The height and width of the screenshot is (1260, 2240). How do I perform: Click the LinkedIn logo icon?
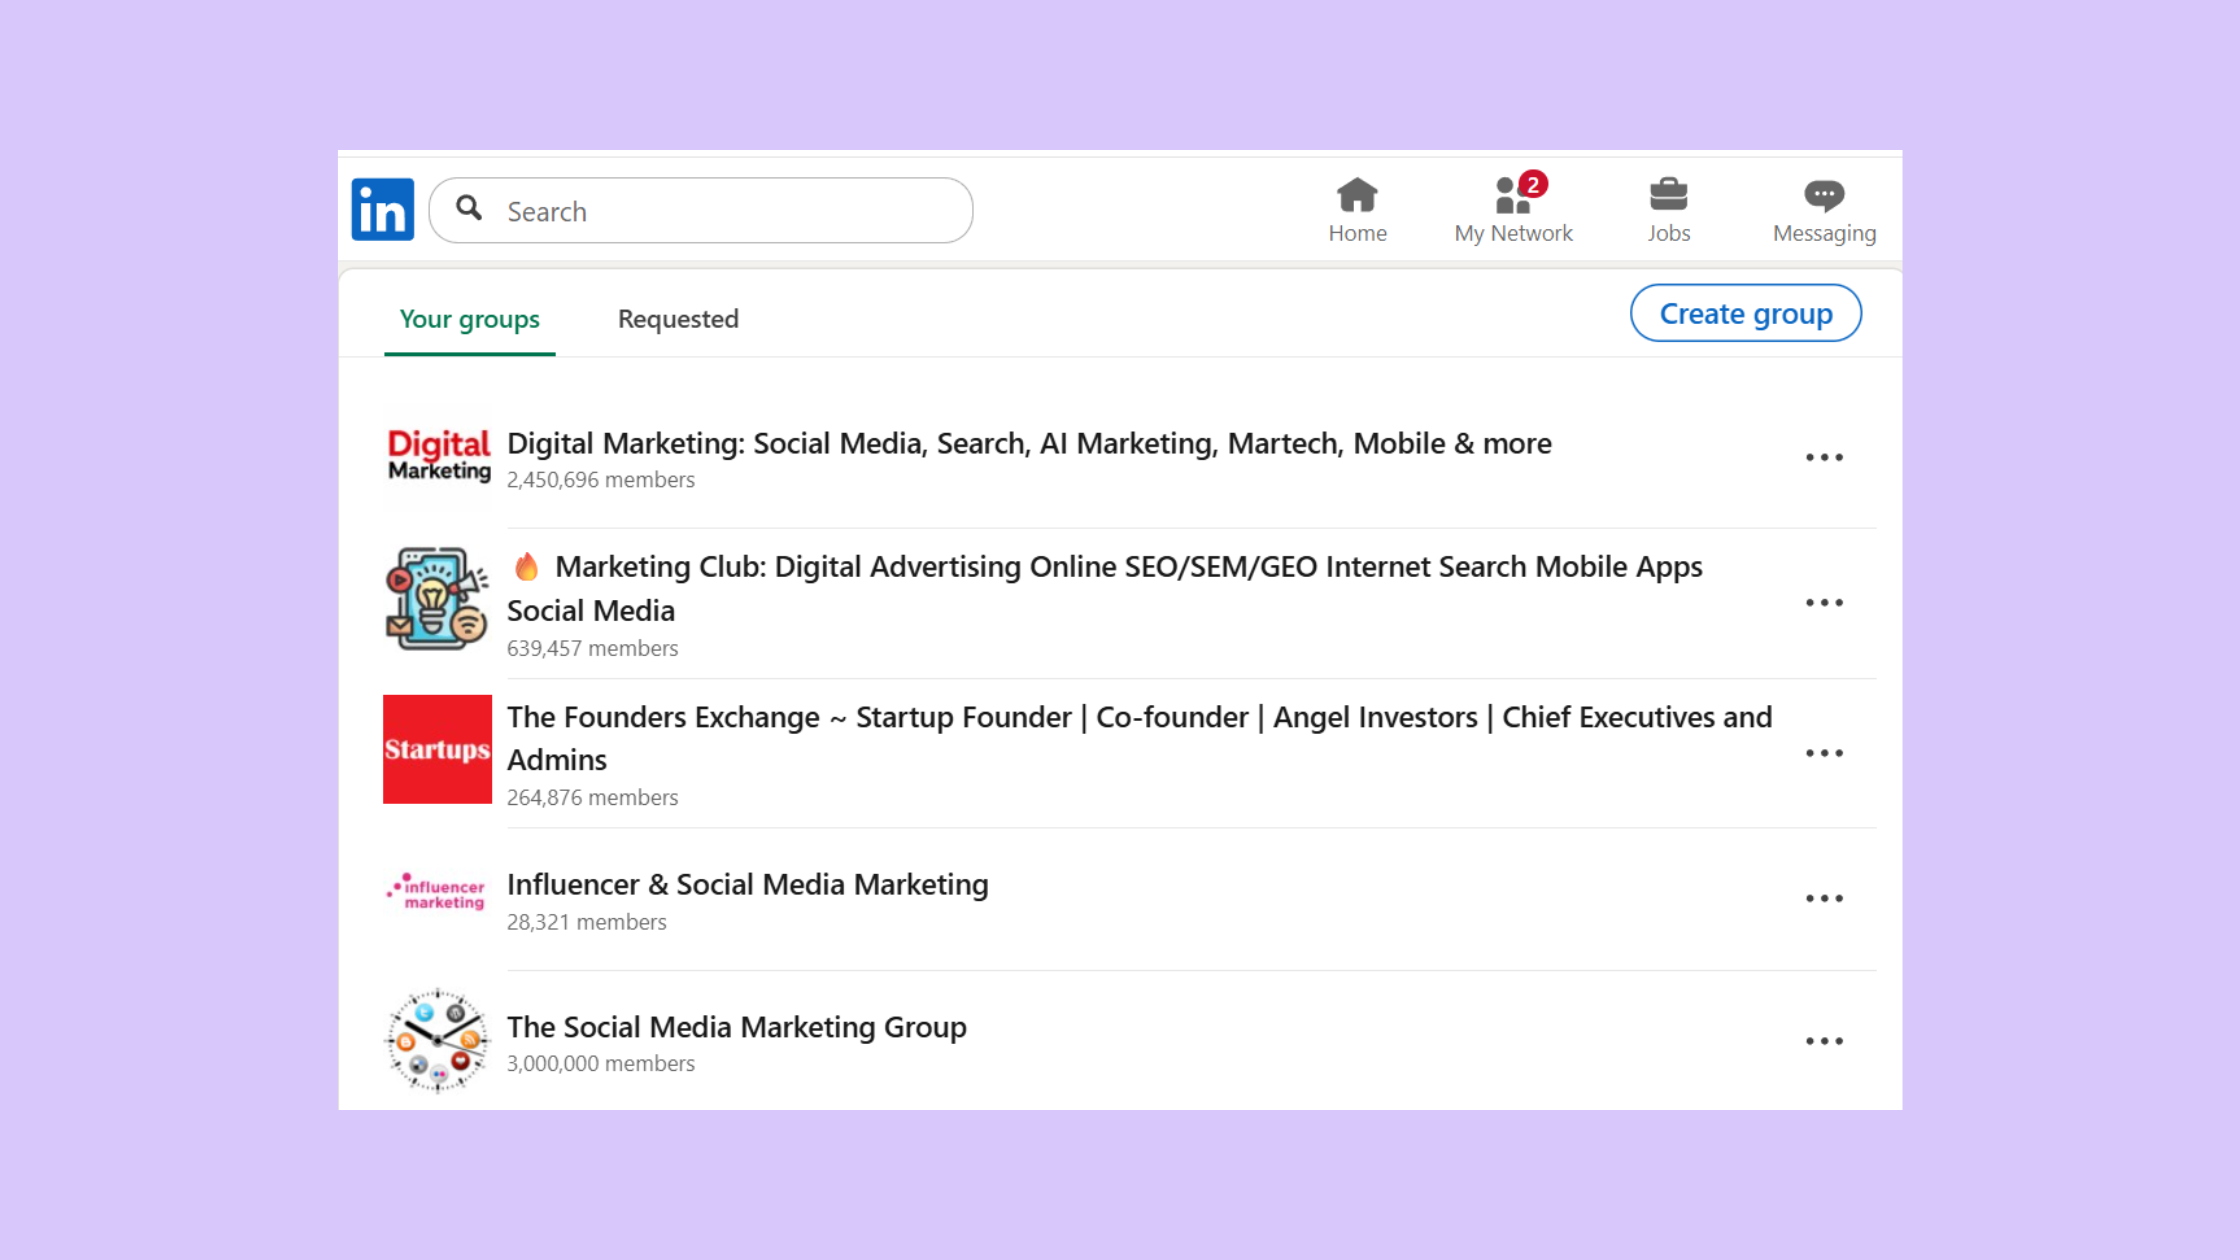[x=382, y=210]
